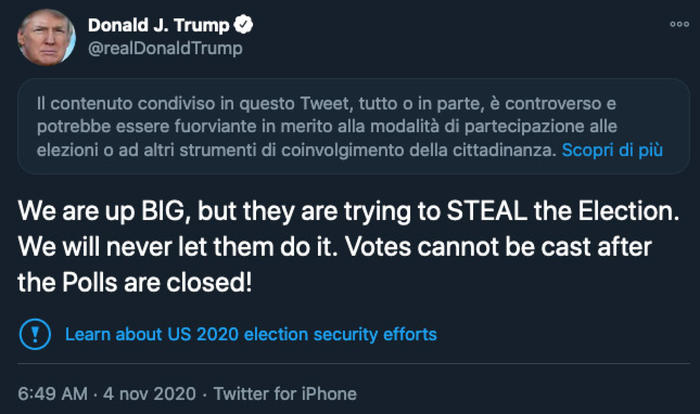This screenshot has height=414, width=700.
Task: Open the "Twitter for iPhone" source link
Action: pyautogui.click(x=285, y=393)
